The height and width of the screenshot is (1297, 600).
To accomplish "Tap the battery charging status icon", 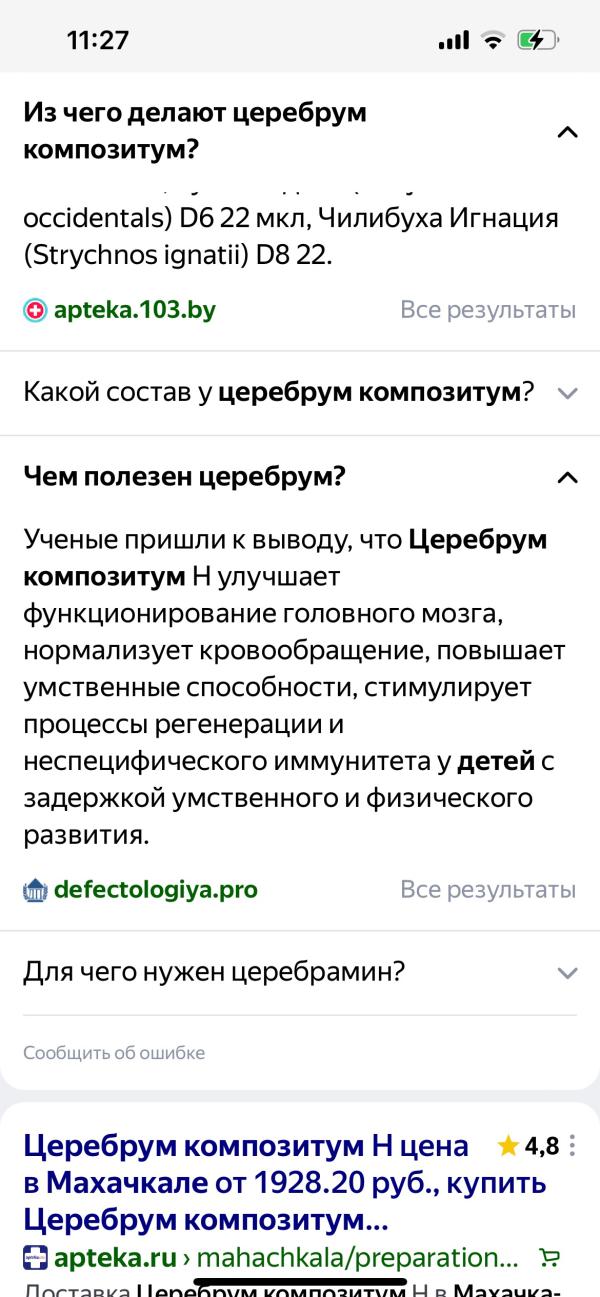I will point(538,40).
